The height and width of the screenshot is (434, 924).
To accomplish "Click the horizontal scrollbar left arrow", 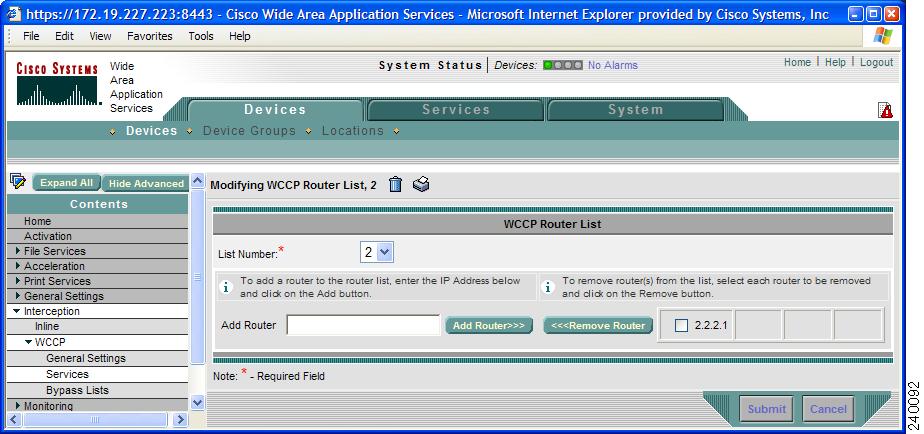I will pos(14,419).
